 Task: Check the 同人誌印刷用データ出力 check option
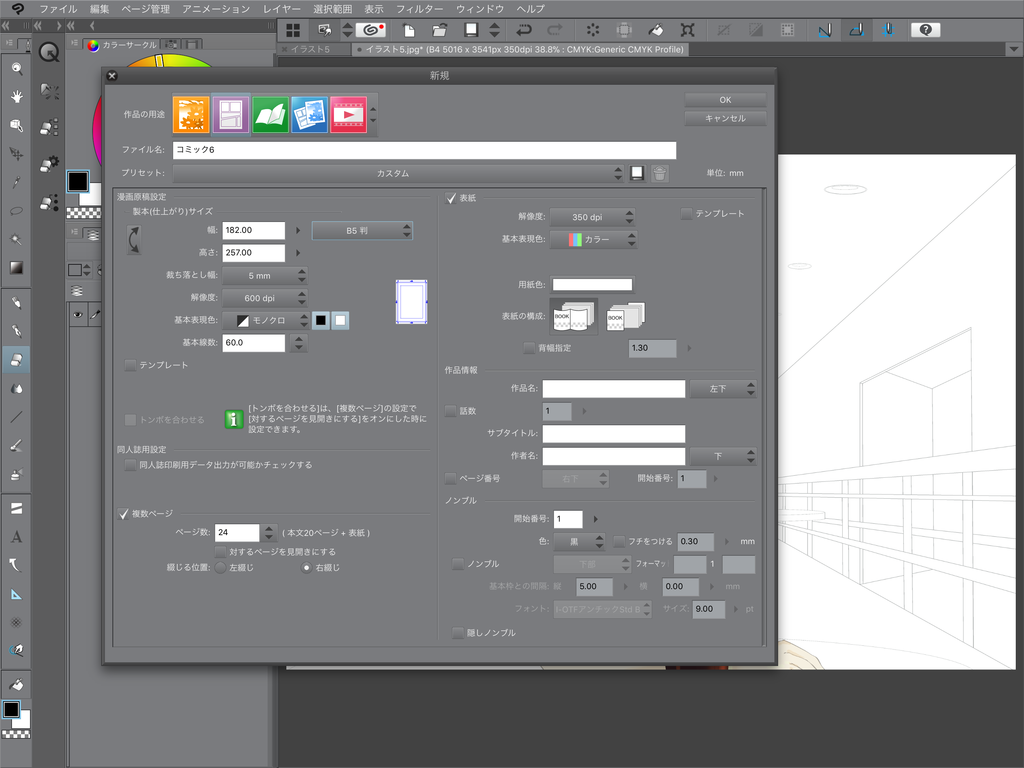(130, 465)
